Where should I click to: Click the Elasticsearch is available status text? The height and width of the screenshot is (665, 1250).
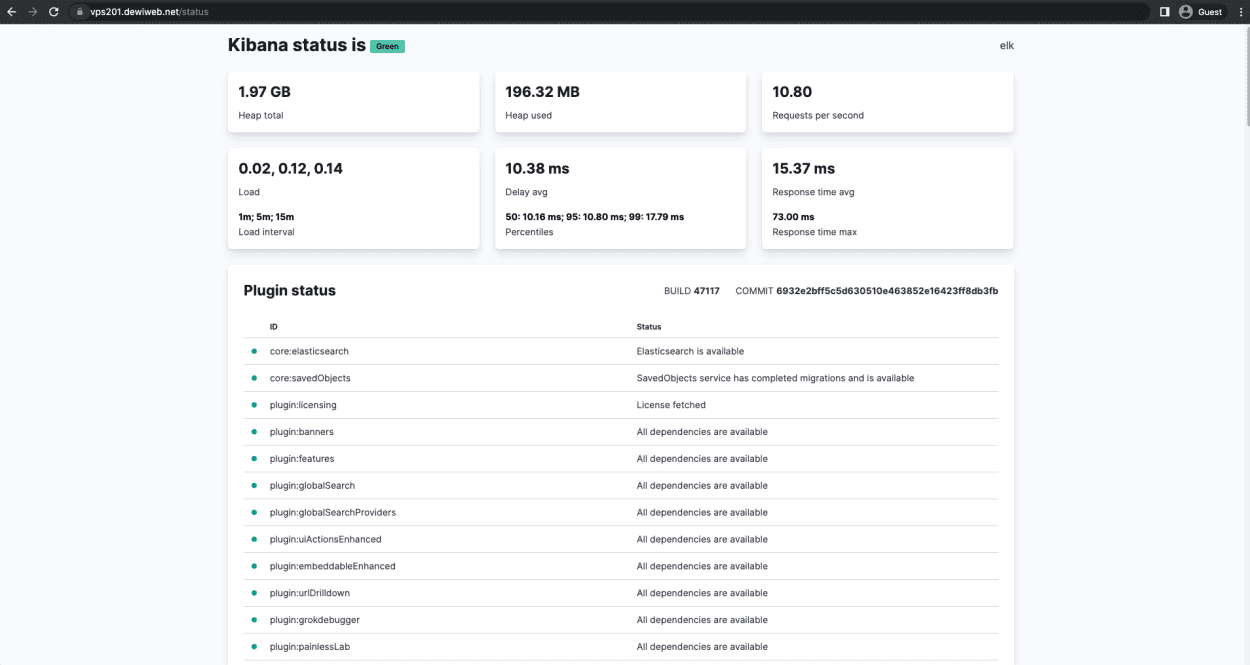(690, 351)
